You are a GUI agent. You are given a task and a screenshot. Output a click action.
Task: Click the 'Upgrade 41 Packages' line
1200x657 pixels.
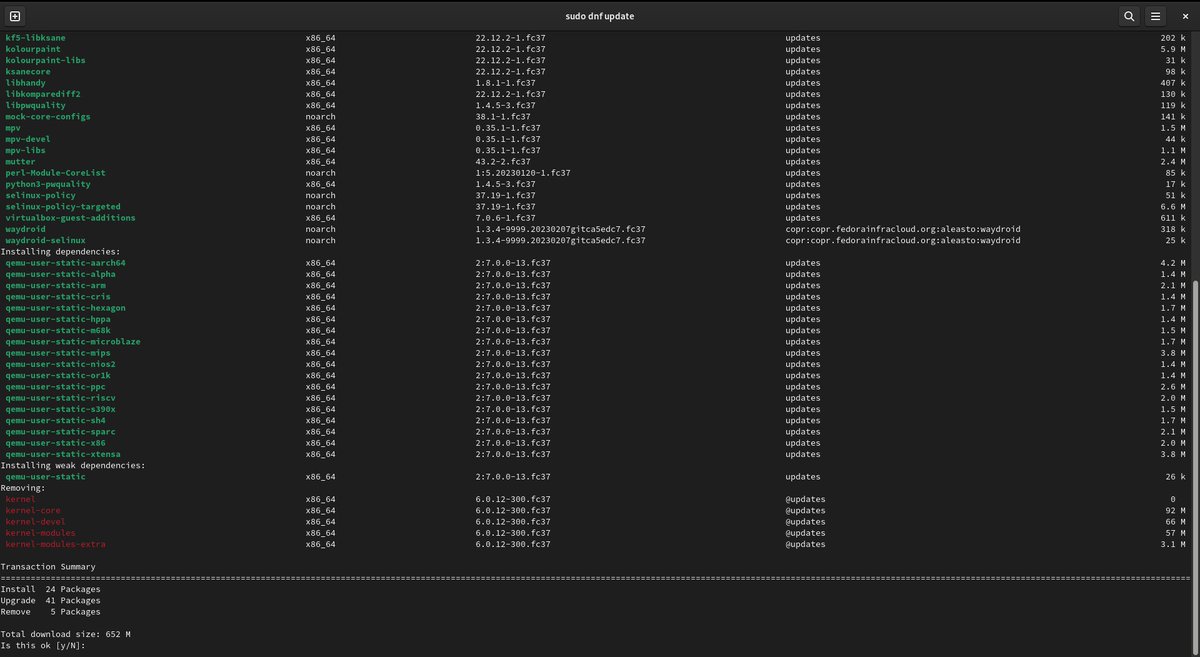pos(50,600)
